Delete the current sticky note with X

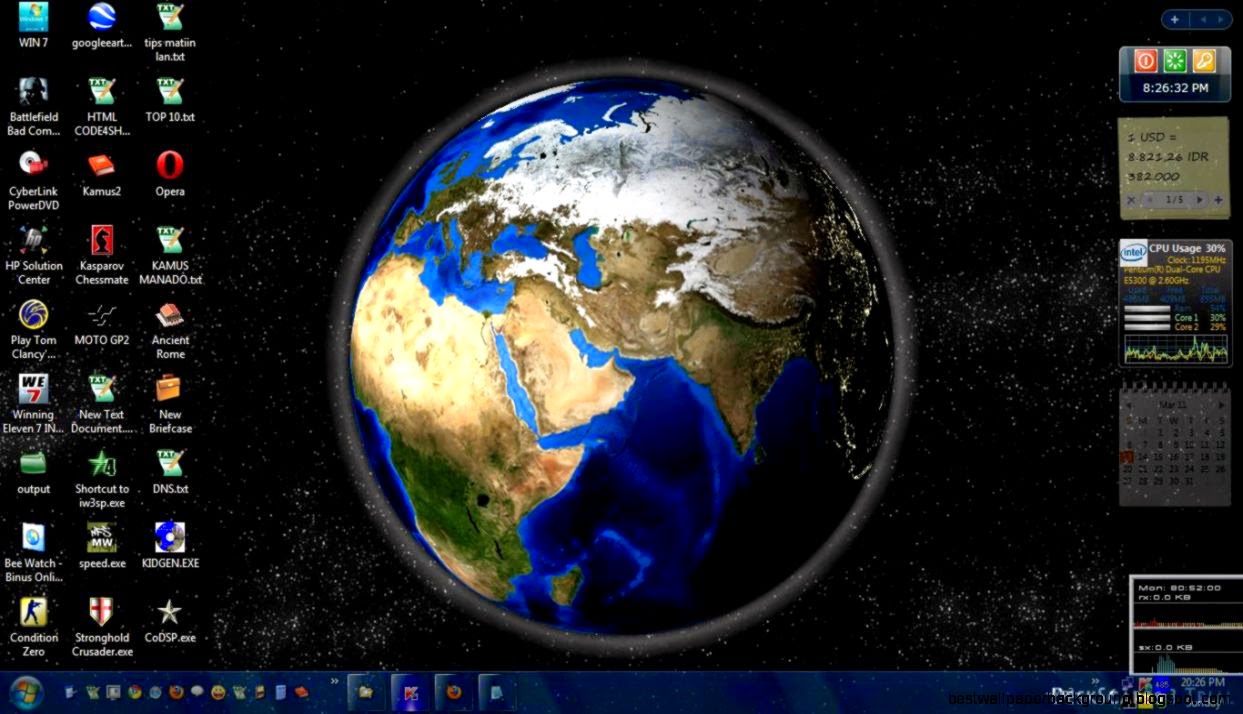(1131, 200)
